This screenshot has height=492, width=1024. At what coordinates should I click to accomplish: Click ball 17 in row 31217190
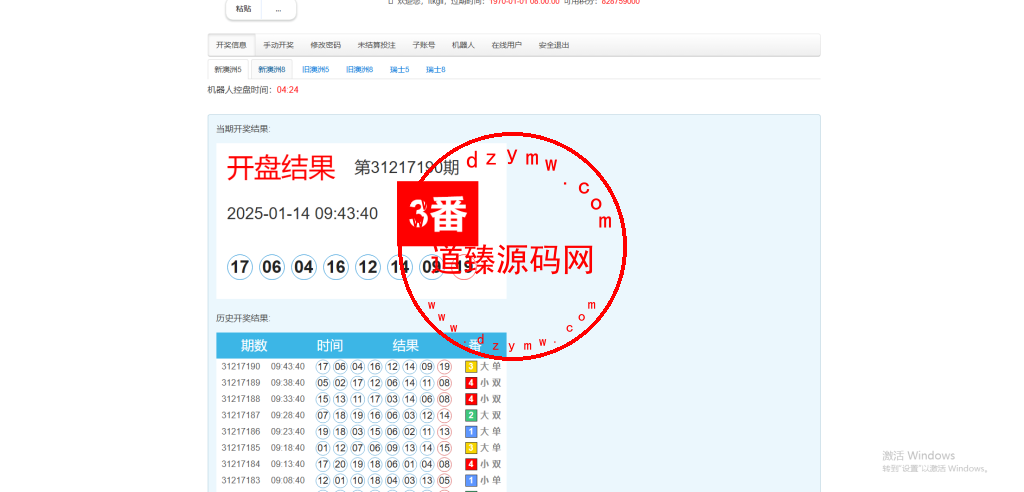[323, 367]
